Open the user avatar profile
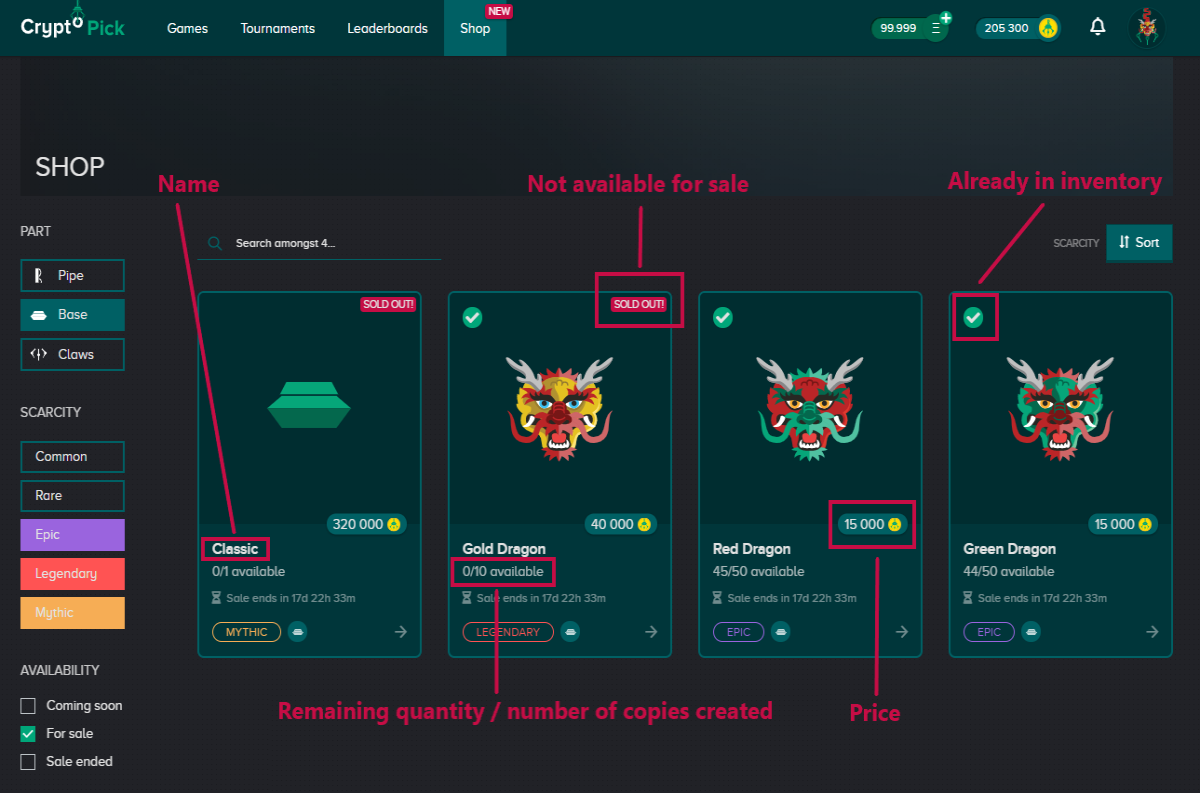The height and width of the screenshot is (793, 1200). (1147, 27)
